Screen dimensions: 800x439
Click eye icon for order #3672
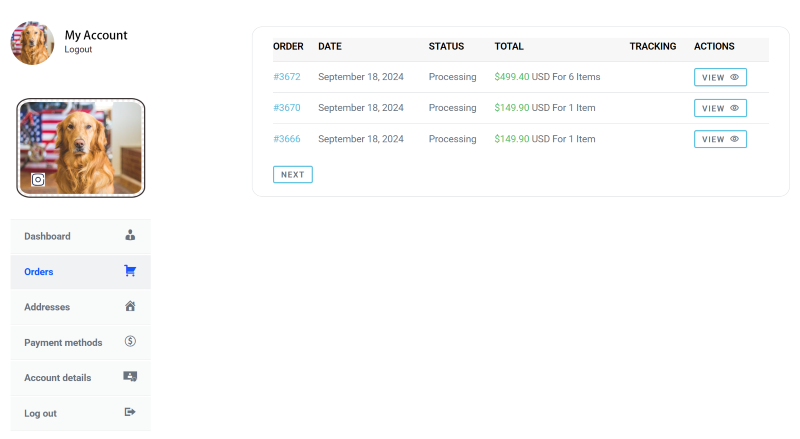(x=734, y=77)
